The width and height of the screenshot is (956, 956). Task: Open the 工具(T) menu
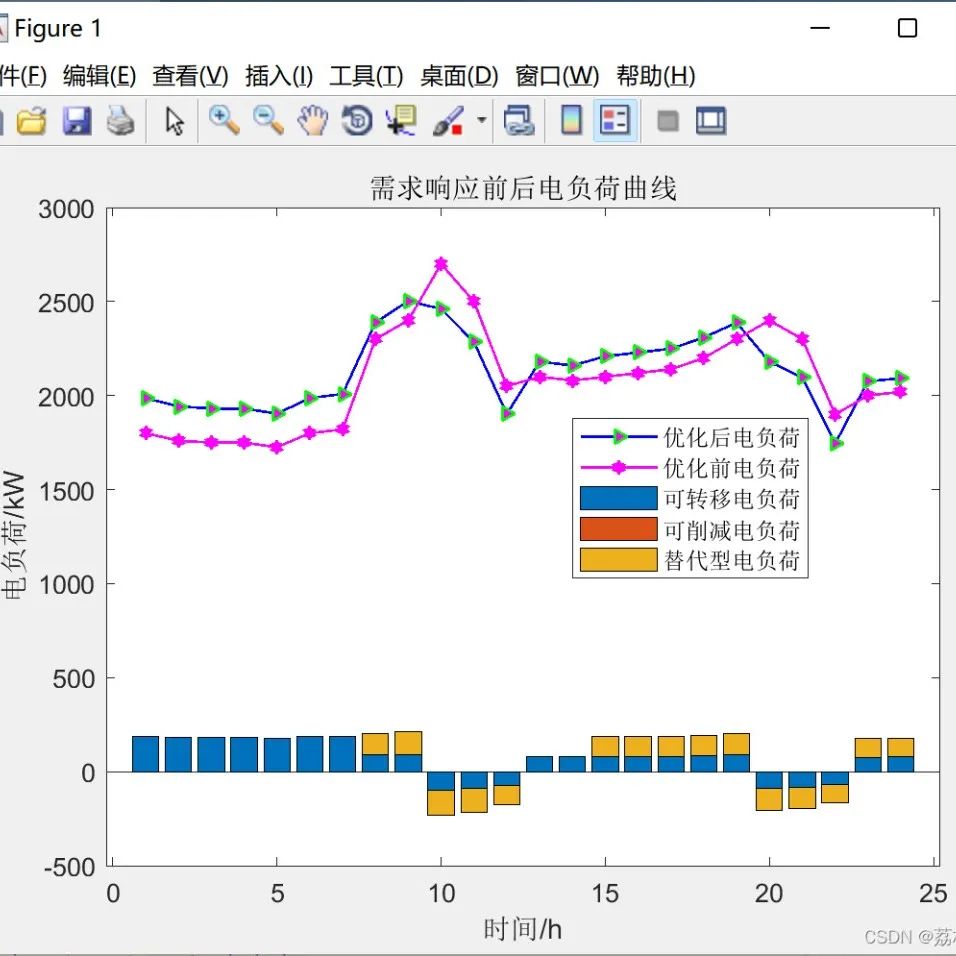pos(366,76)
